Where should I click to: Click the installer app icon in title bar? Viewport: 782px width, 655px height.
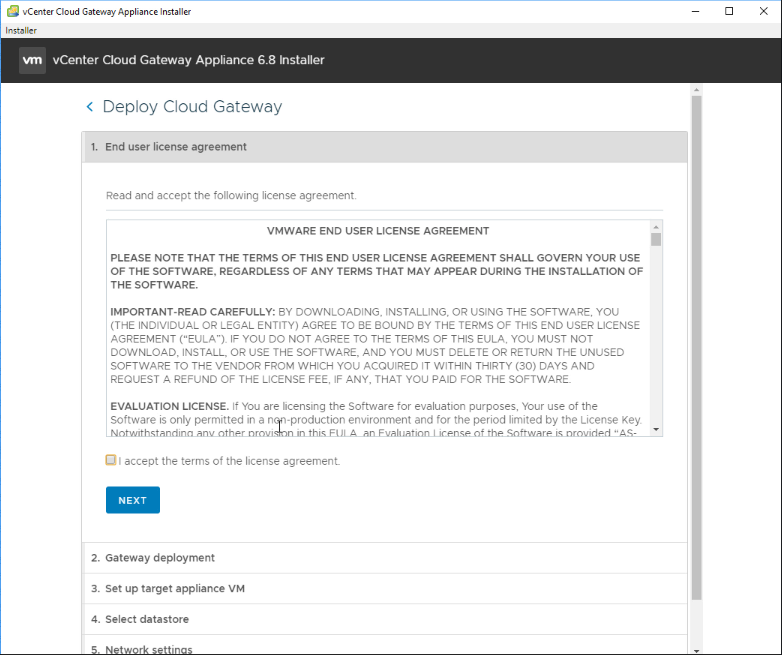click(12, 11)
